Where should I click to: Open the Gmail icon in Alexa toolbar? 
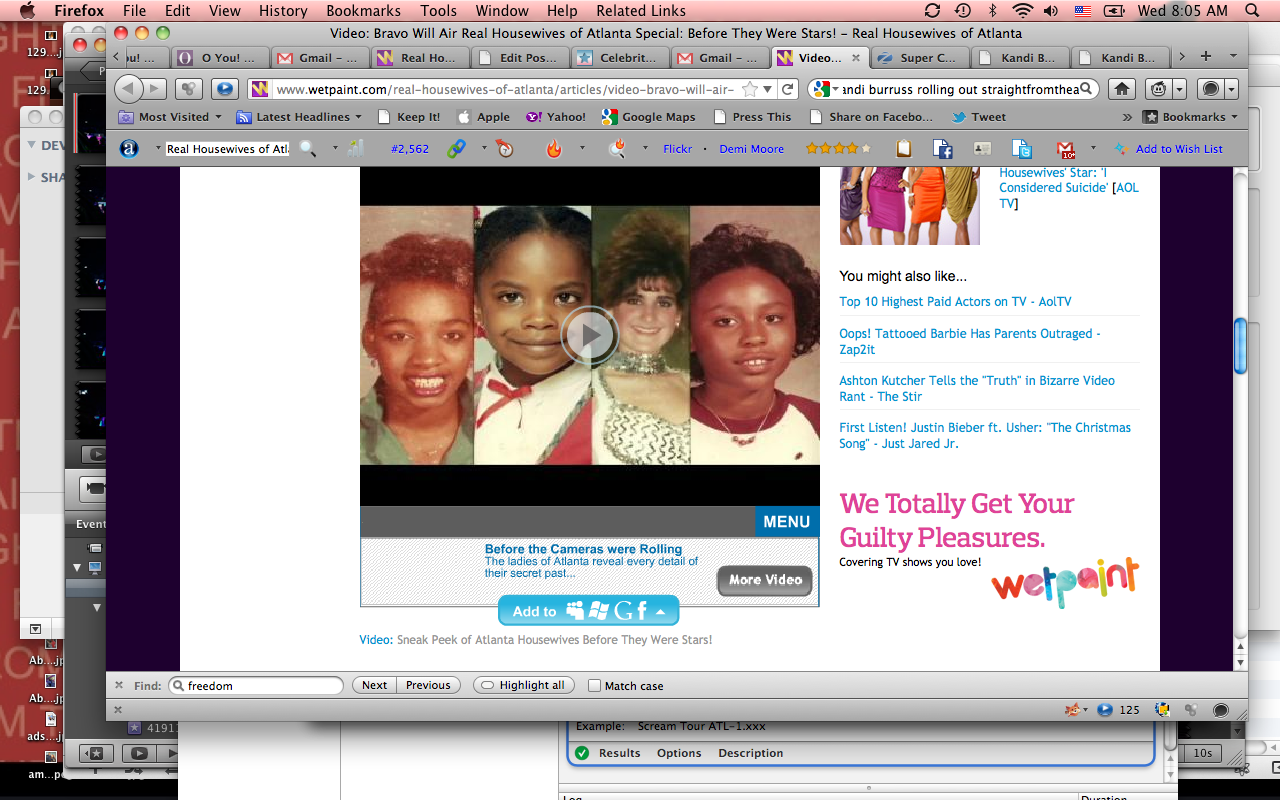pyautogui.click(x=1066, y=149)
